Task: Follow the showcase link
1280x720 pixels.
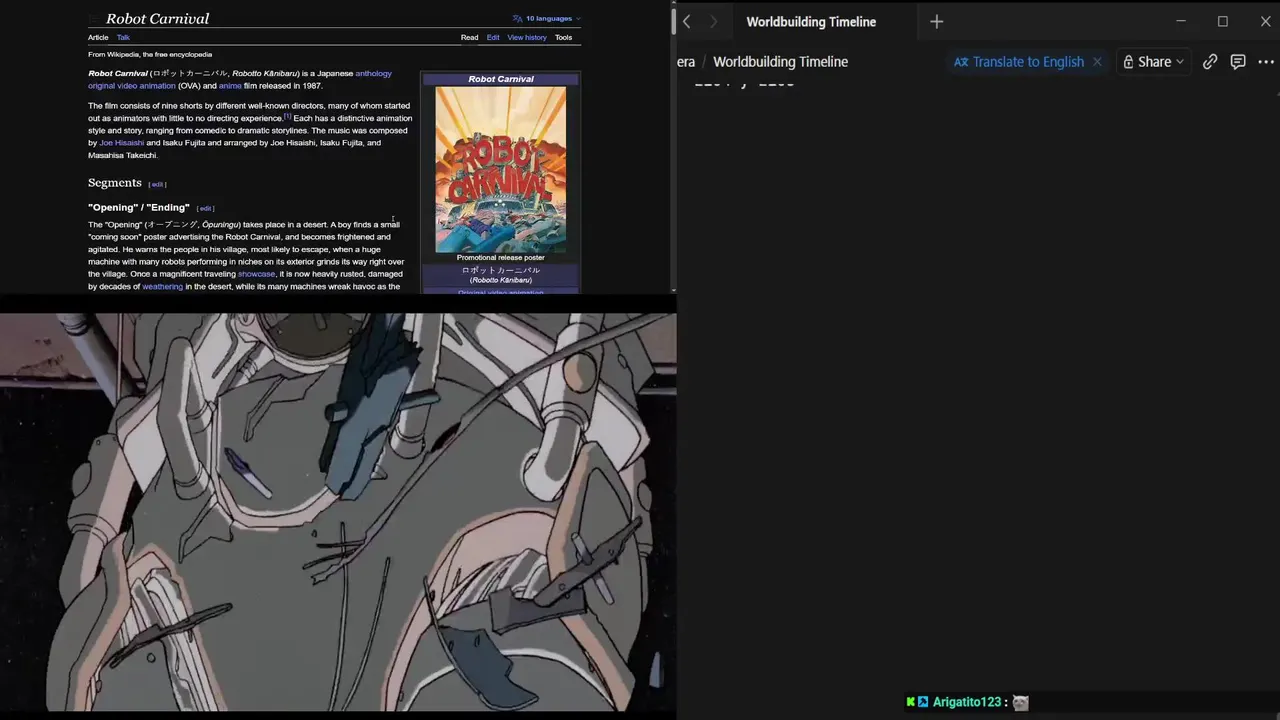Action: [x=256, y=274]
